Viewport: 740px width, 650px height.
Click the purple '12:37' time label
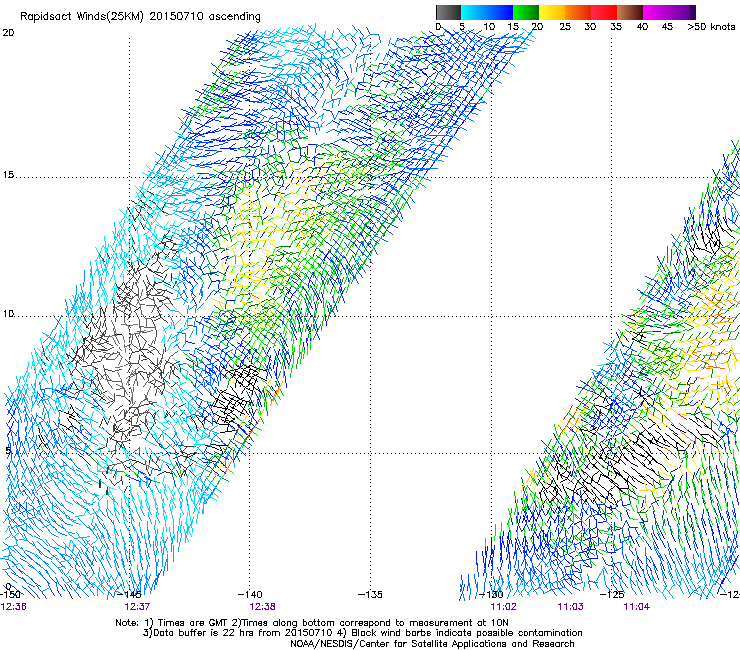pos(137,607)
